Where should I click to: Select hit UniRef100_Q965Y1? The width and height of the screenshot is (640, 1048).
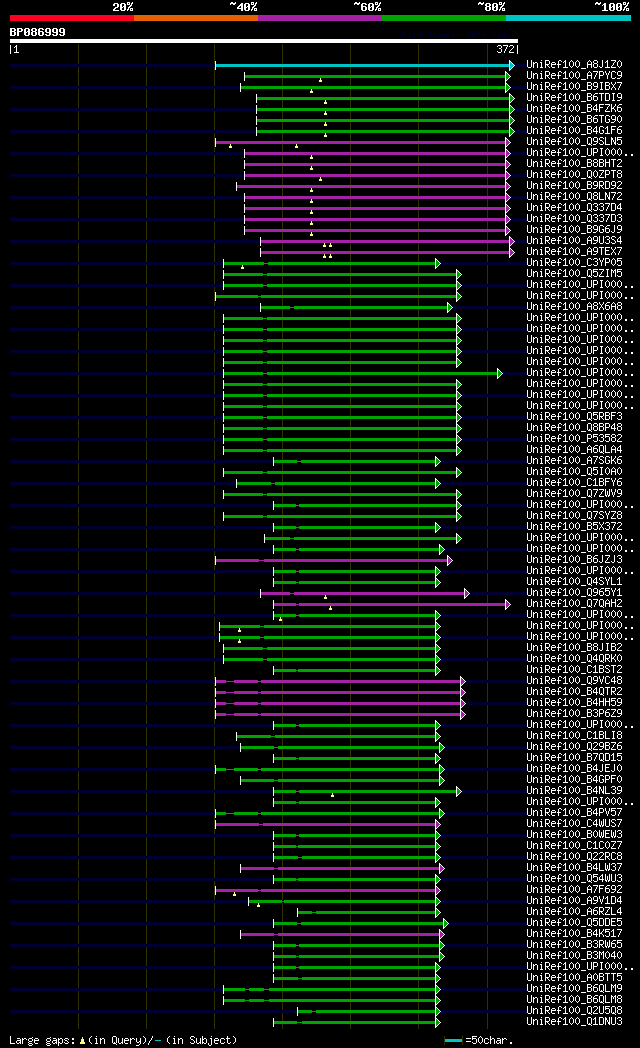pos(574,593)
